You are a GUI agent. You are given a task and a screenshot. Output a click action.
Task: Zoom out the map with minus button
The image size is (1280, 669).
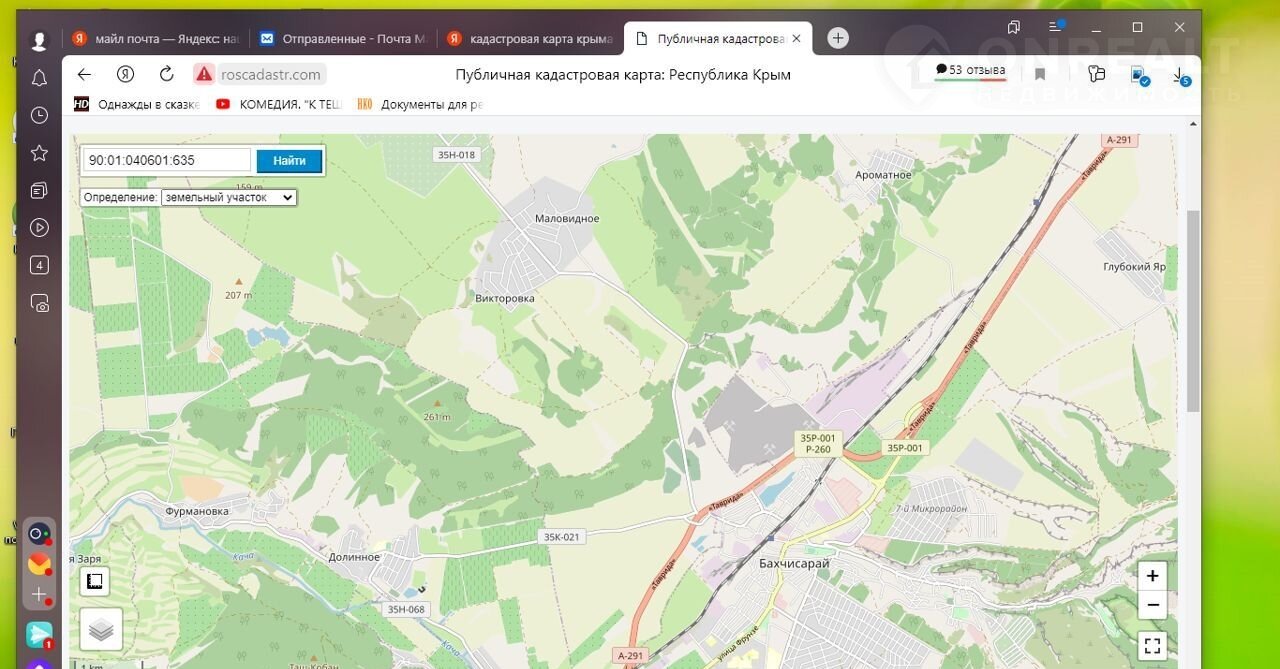[x=1152, y=605]
